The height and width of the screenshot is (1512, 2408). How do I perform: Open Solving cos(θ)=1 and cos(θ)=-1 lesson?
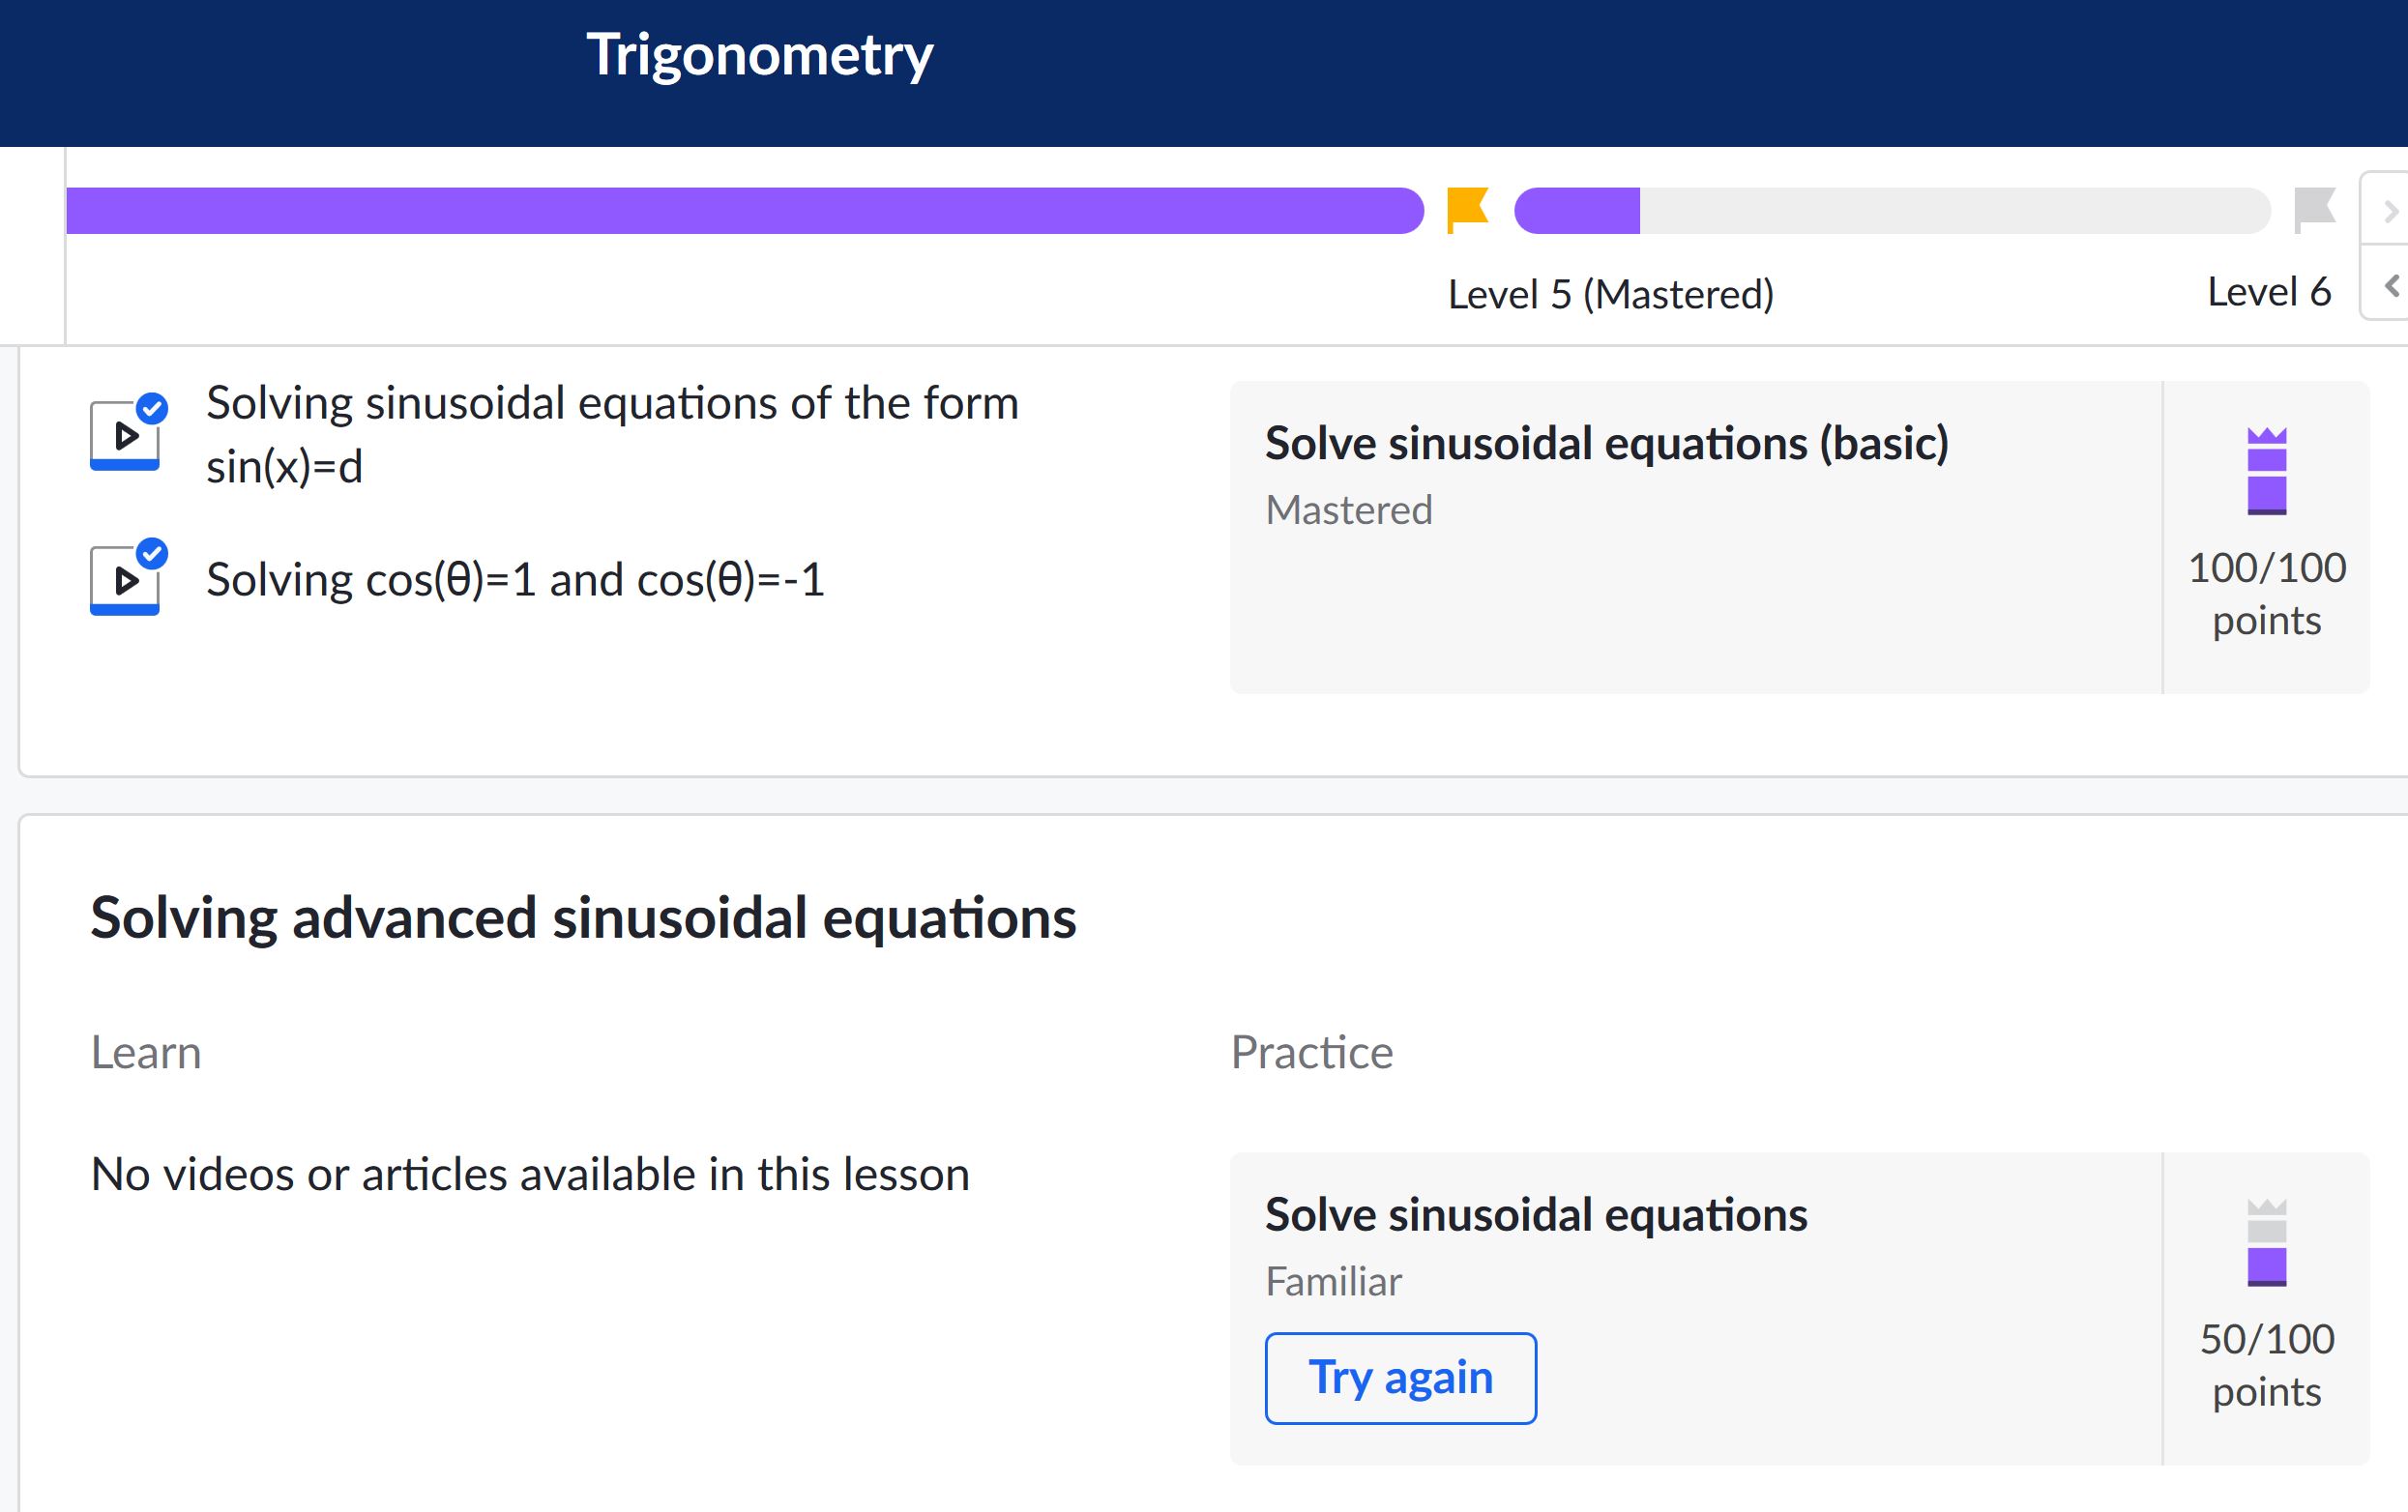(x=515, y=579)
